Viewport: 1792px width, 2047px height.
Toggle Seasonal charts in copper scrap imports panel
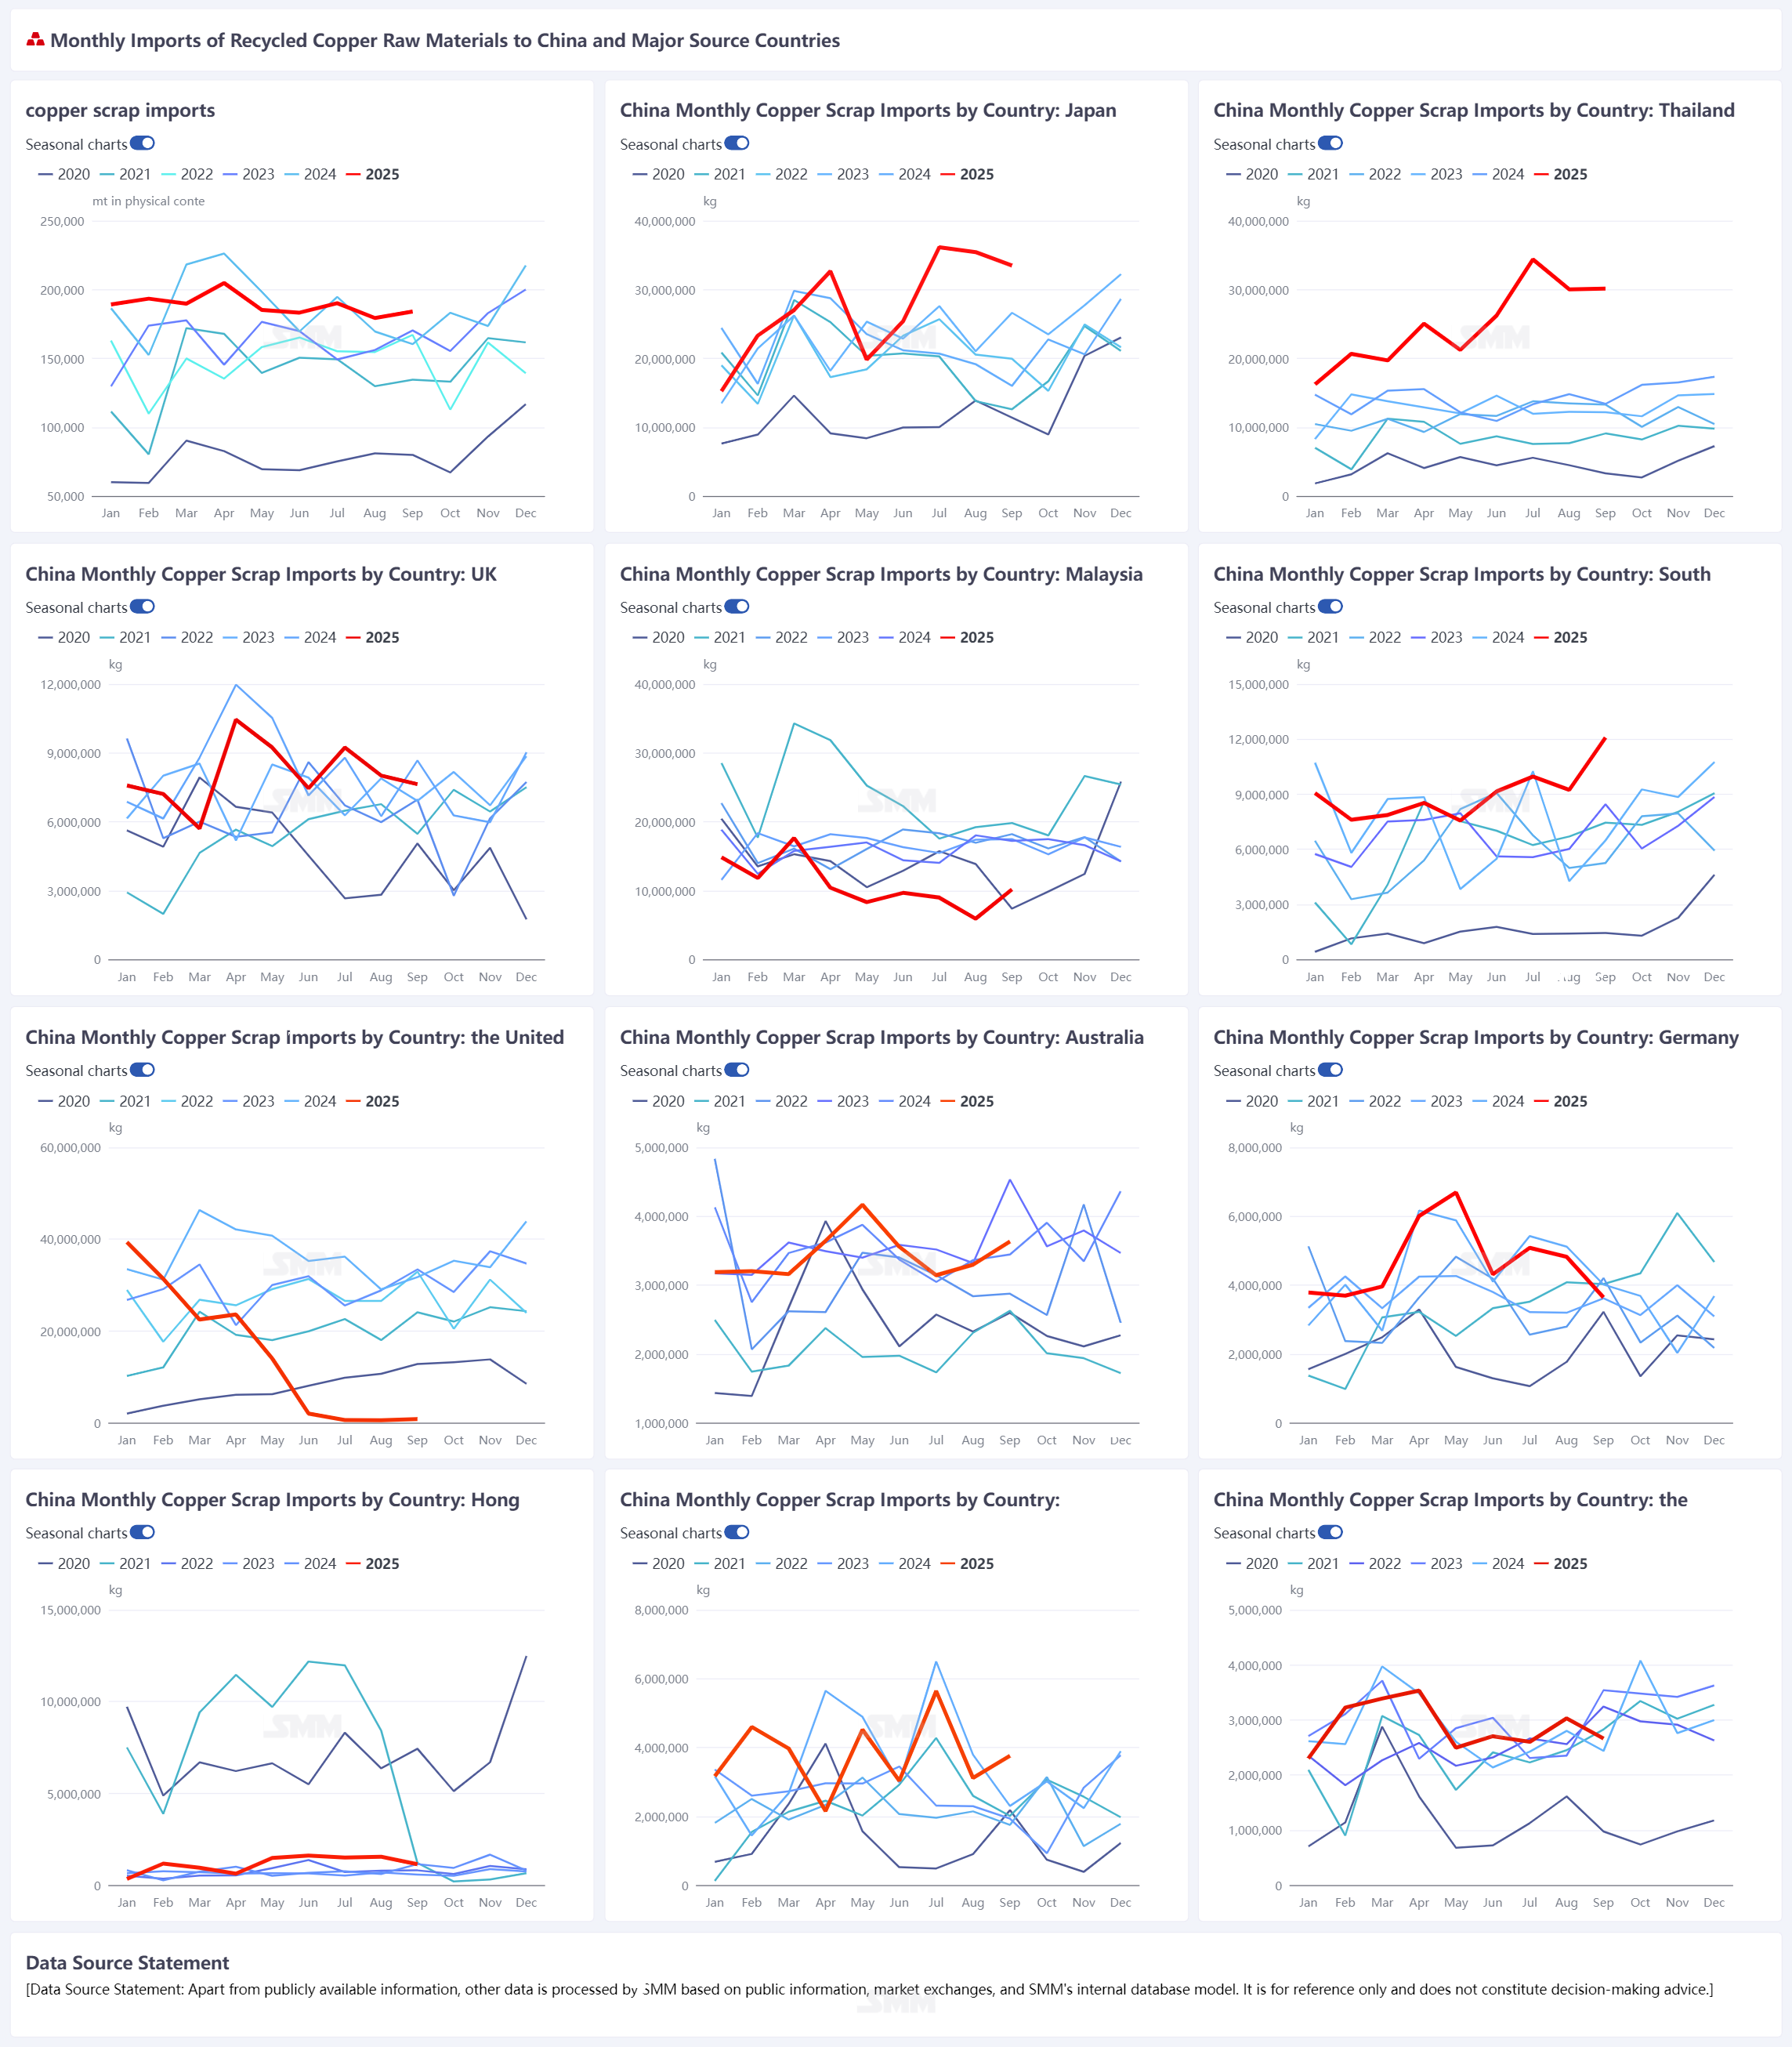tap(142, 144)
